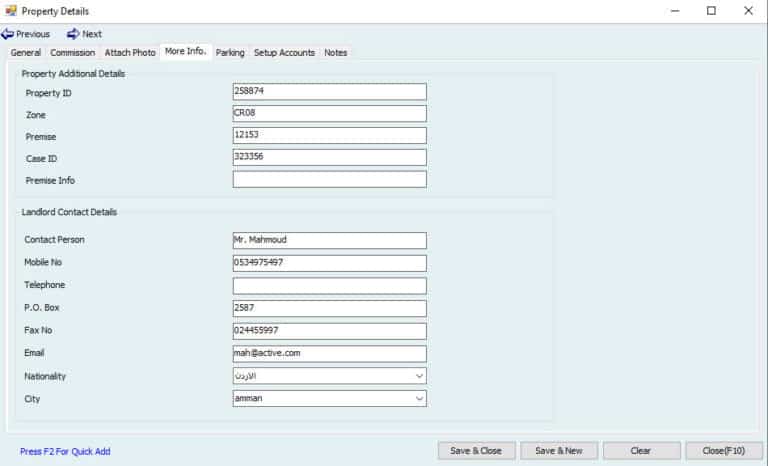
Task: Go to the Attach Photo tab
Action: click(x=130, y=53)
